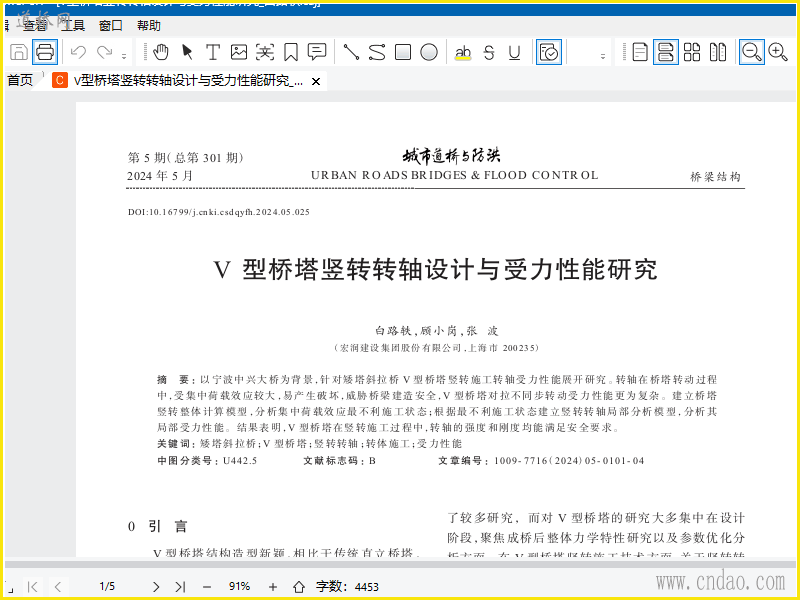Select the straight Line drawing tool

351,52
